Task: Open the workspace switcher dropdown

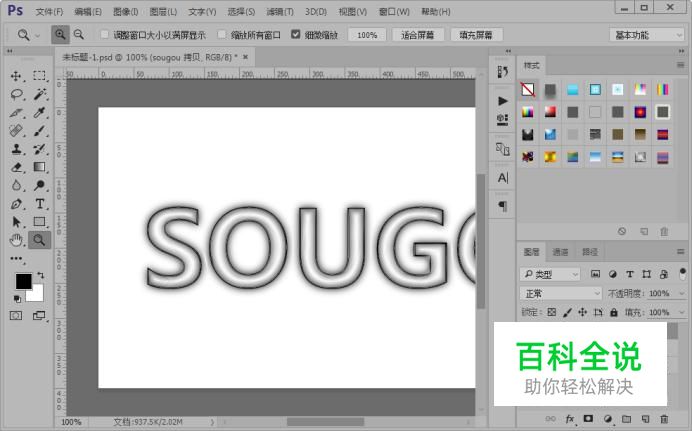Action: point(647,35)
